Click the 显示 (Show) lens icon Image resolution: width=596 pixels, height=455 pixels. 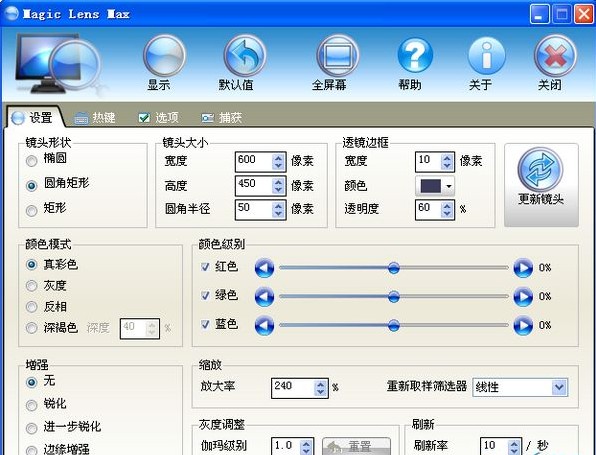[x=164, y=56]
